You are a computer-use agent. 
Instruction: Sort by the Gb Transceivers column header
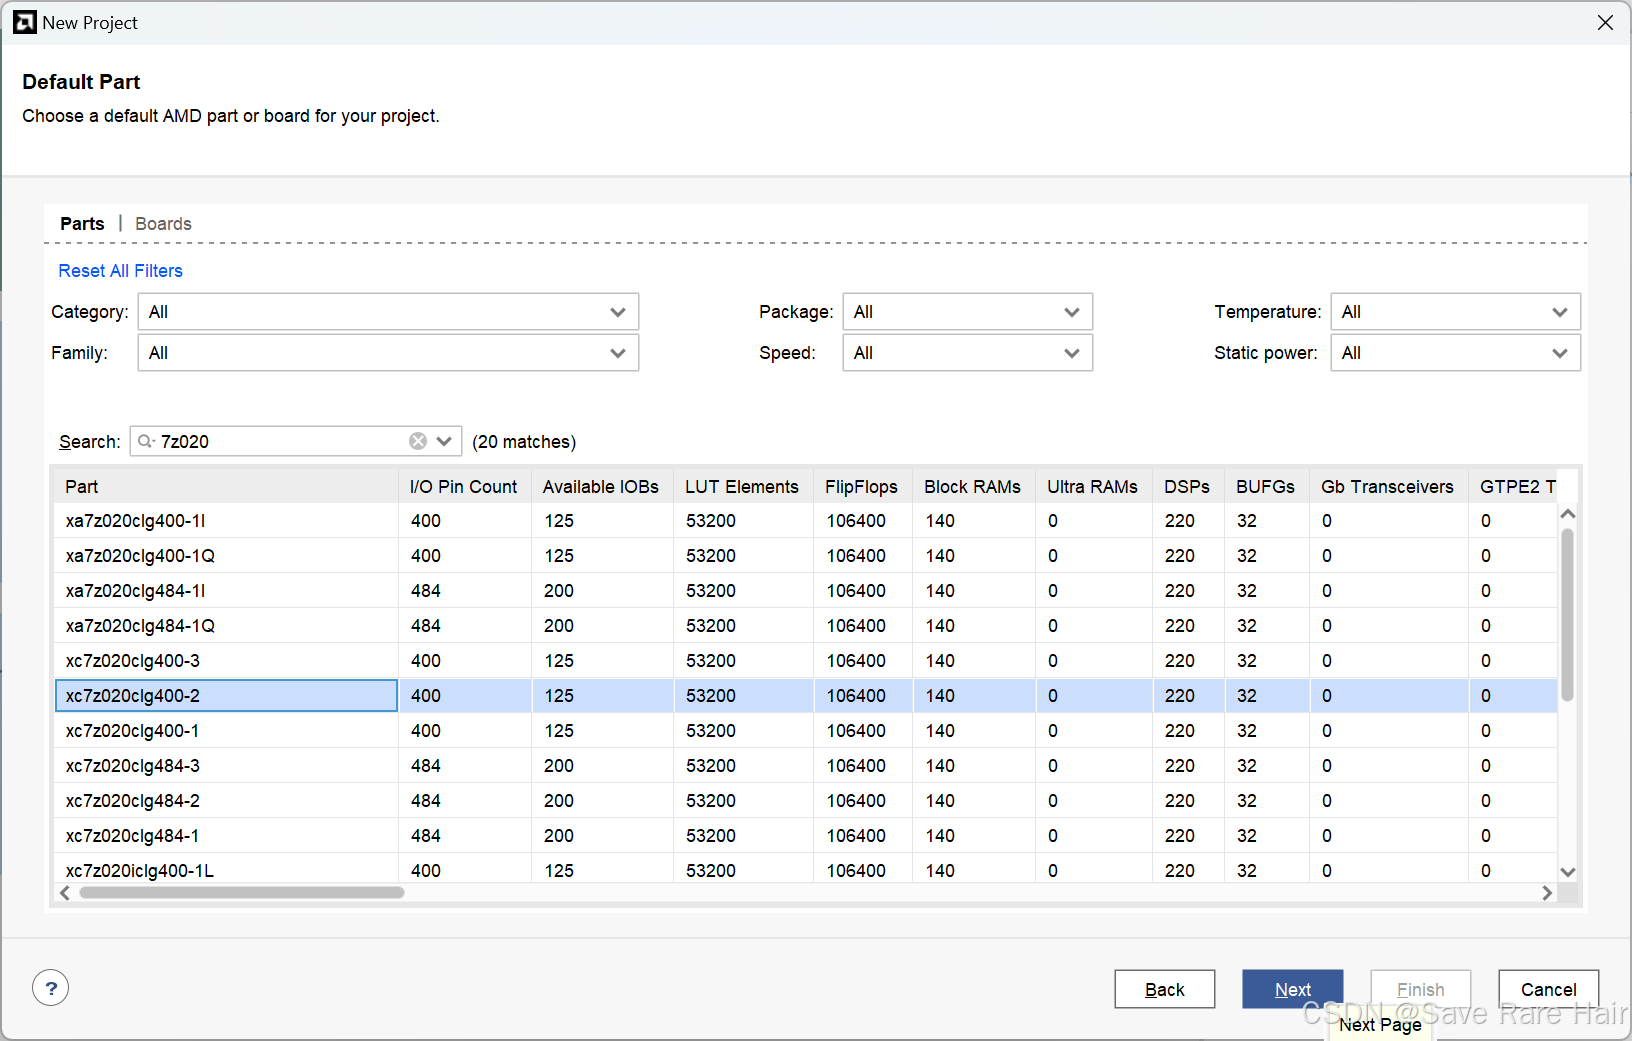[1388, 487]
